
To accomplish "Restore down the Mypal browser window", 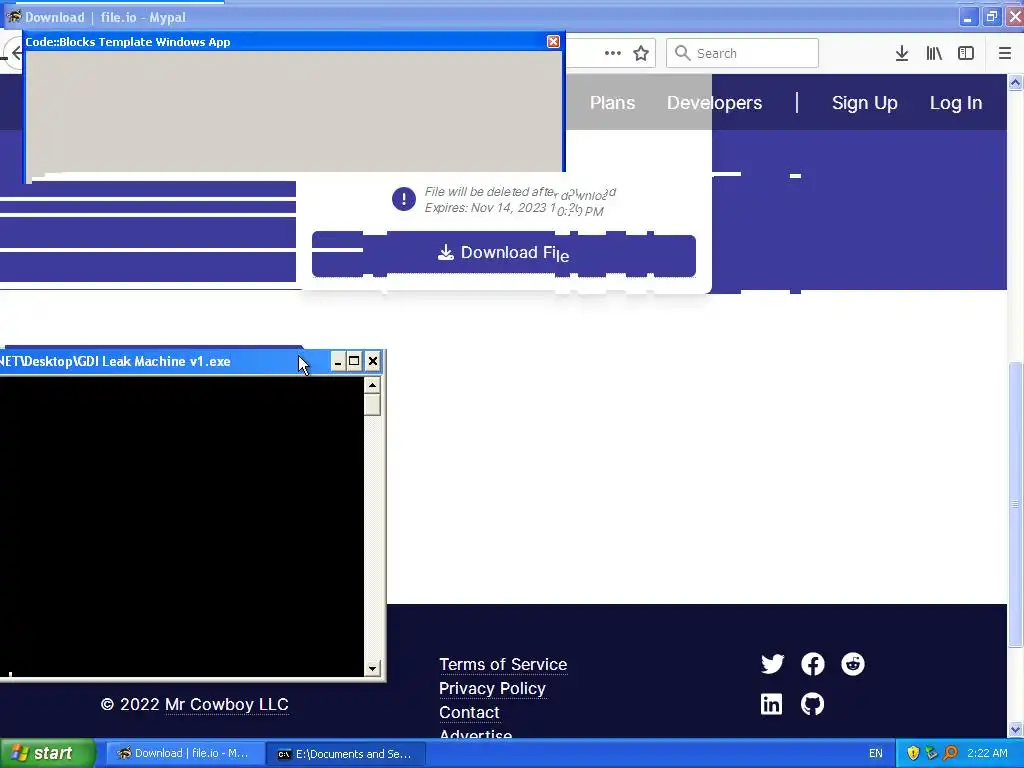I will tap(991, 17).
